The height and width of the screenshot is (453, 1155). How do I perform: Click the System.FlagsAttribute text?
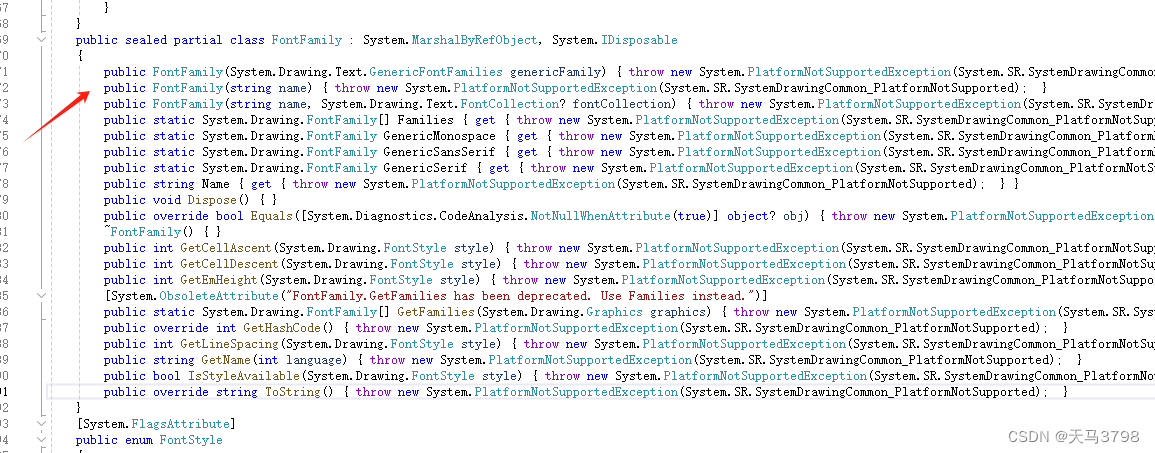tap(155, 424)
